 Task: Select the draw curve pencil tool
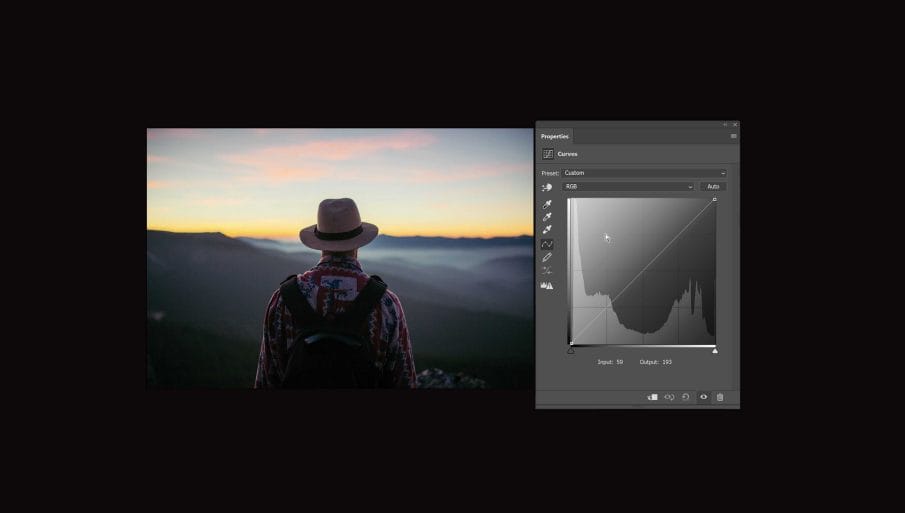pos(547,257)
